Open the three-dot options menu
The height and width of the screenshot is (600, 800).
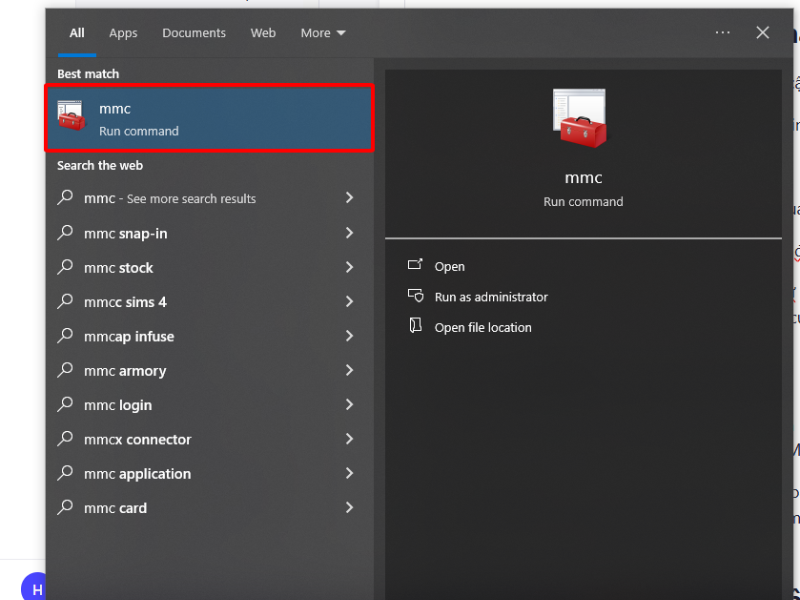722,33
